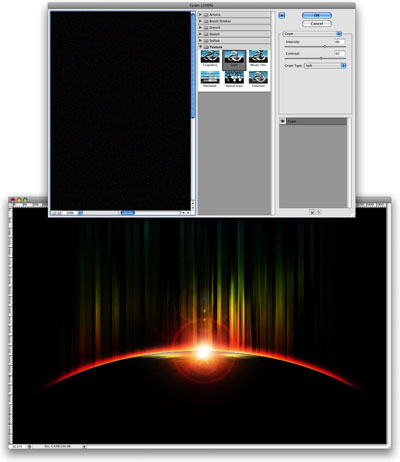Click the New effect layer icon
Viewport: 400px width, 462px height.
point(312,212)
